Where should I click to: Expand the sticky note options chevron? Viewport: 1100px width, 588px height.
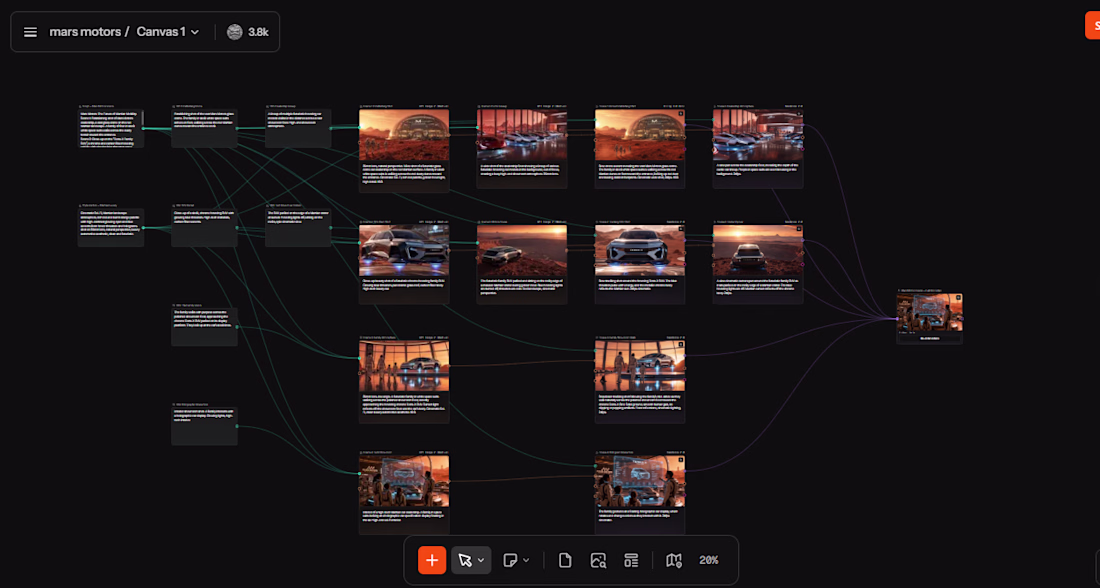point(526,560)
